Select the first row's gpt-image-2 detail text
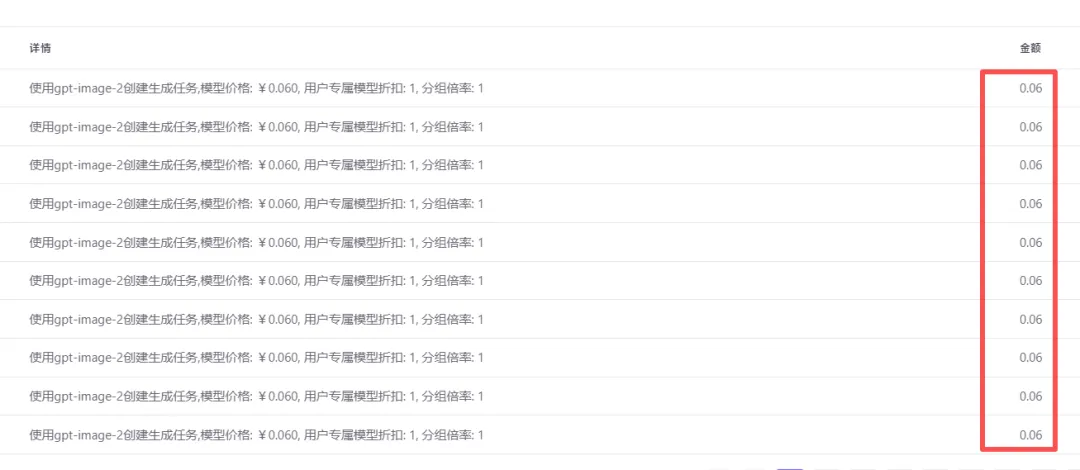The width and height of the screenshot is (1080, 470). click(256, 88)
